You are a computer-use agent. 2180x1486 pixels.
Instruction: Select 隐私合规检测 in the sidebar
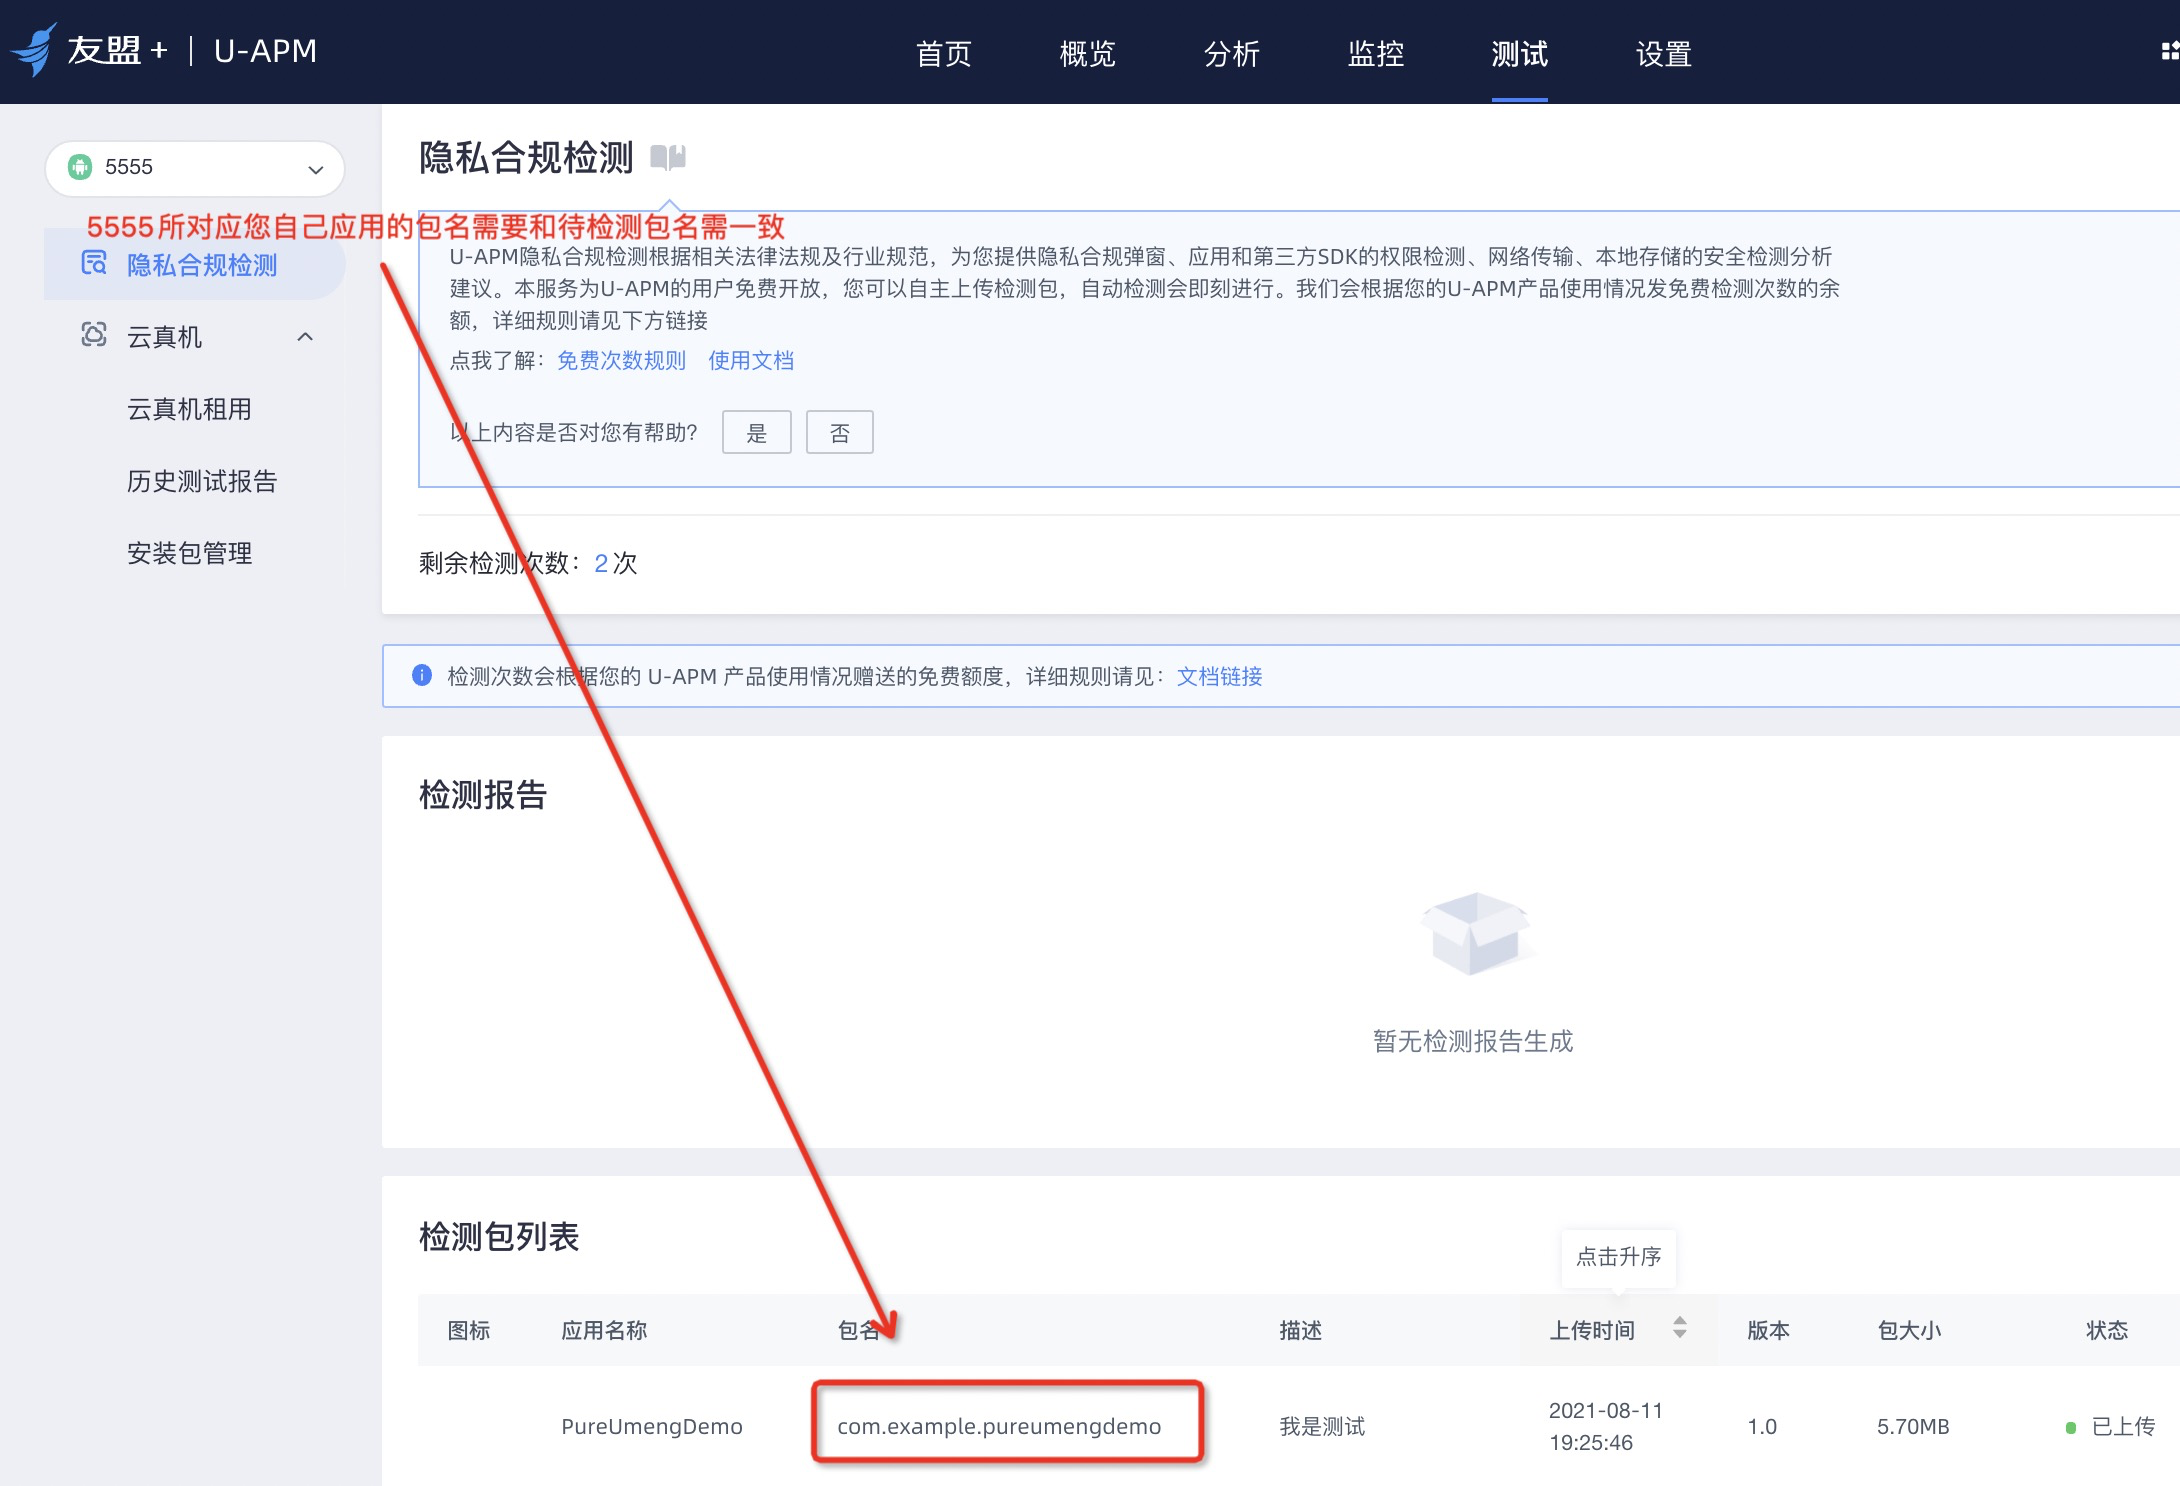(x=195, y=265)
